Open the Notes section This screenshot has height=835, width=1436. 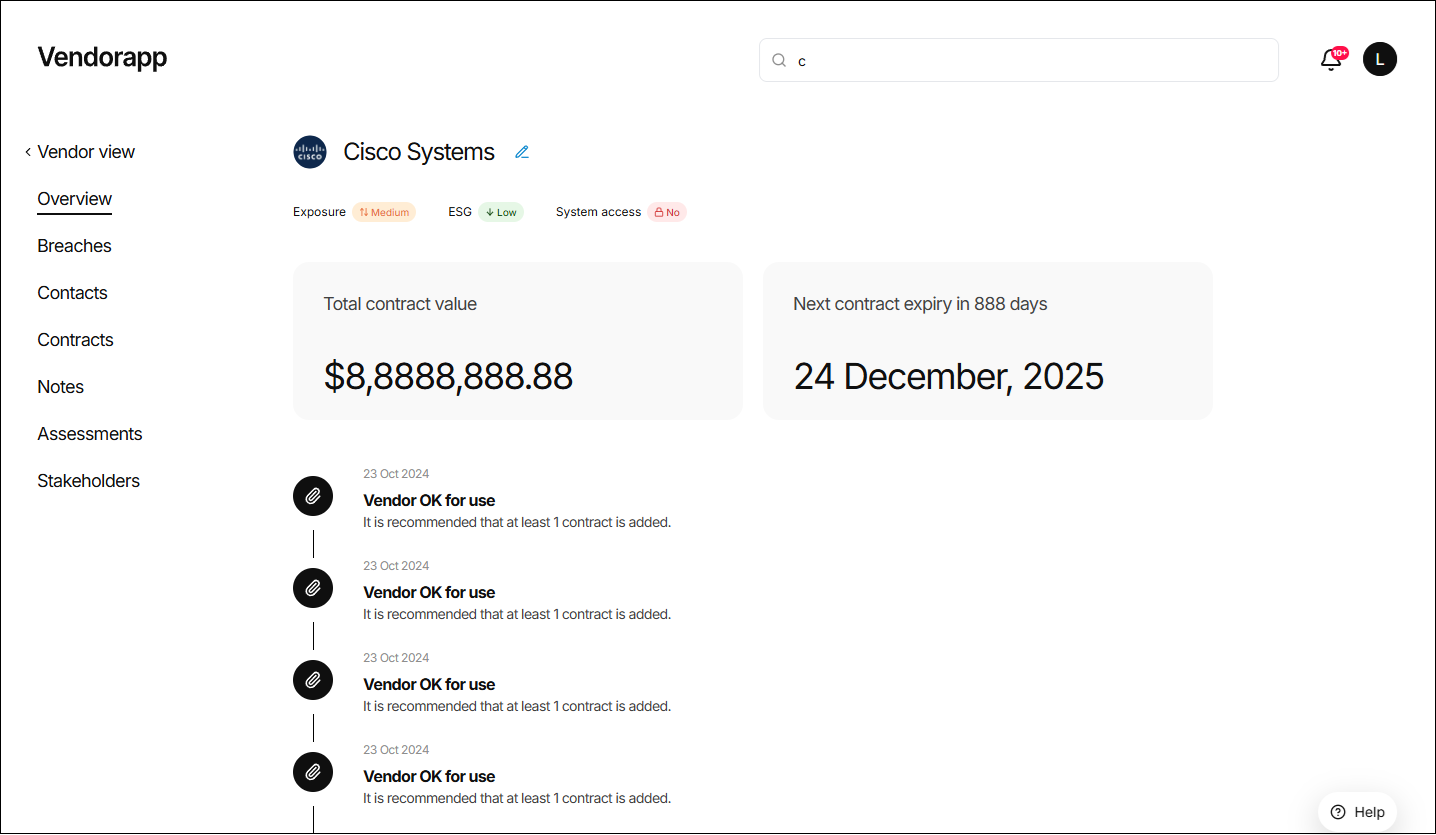[60, 387]
